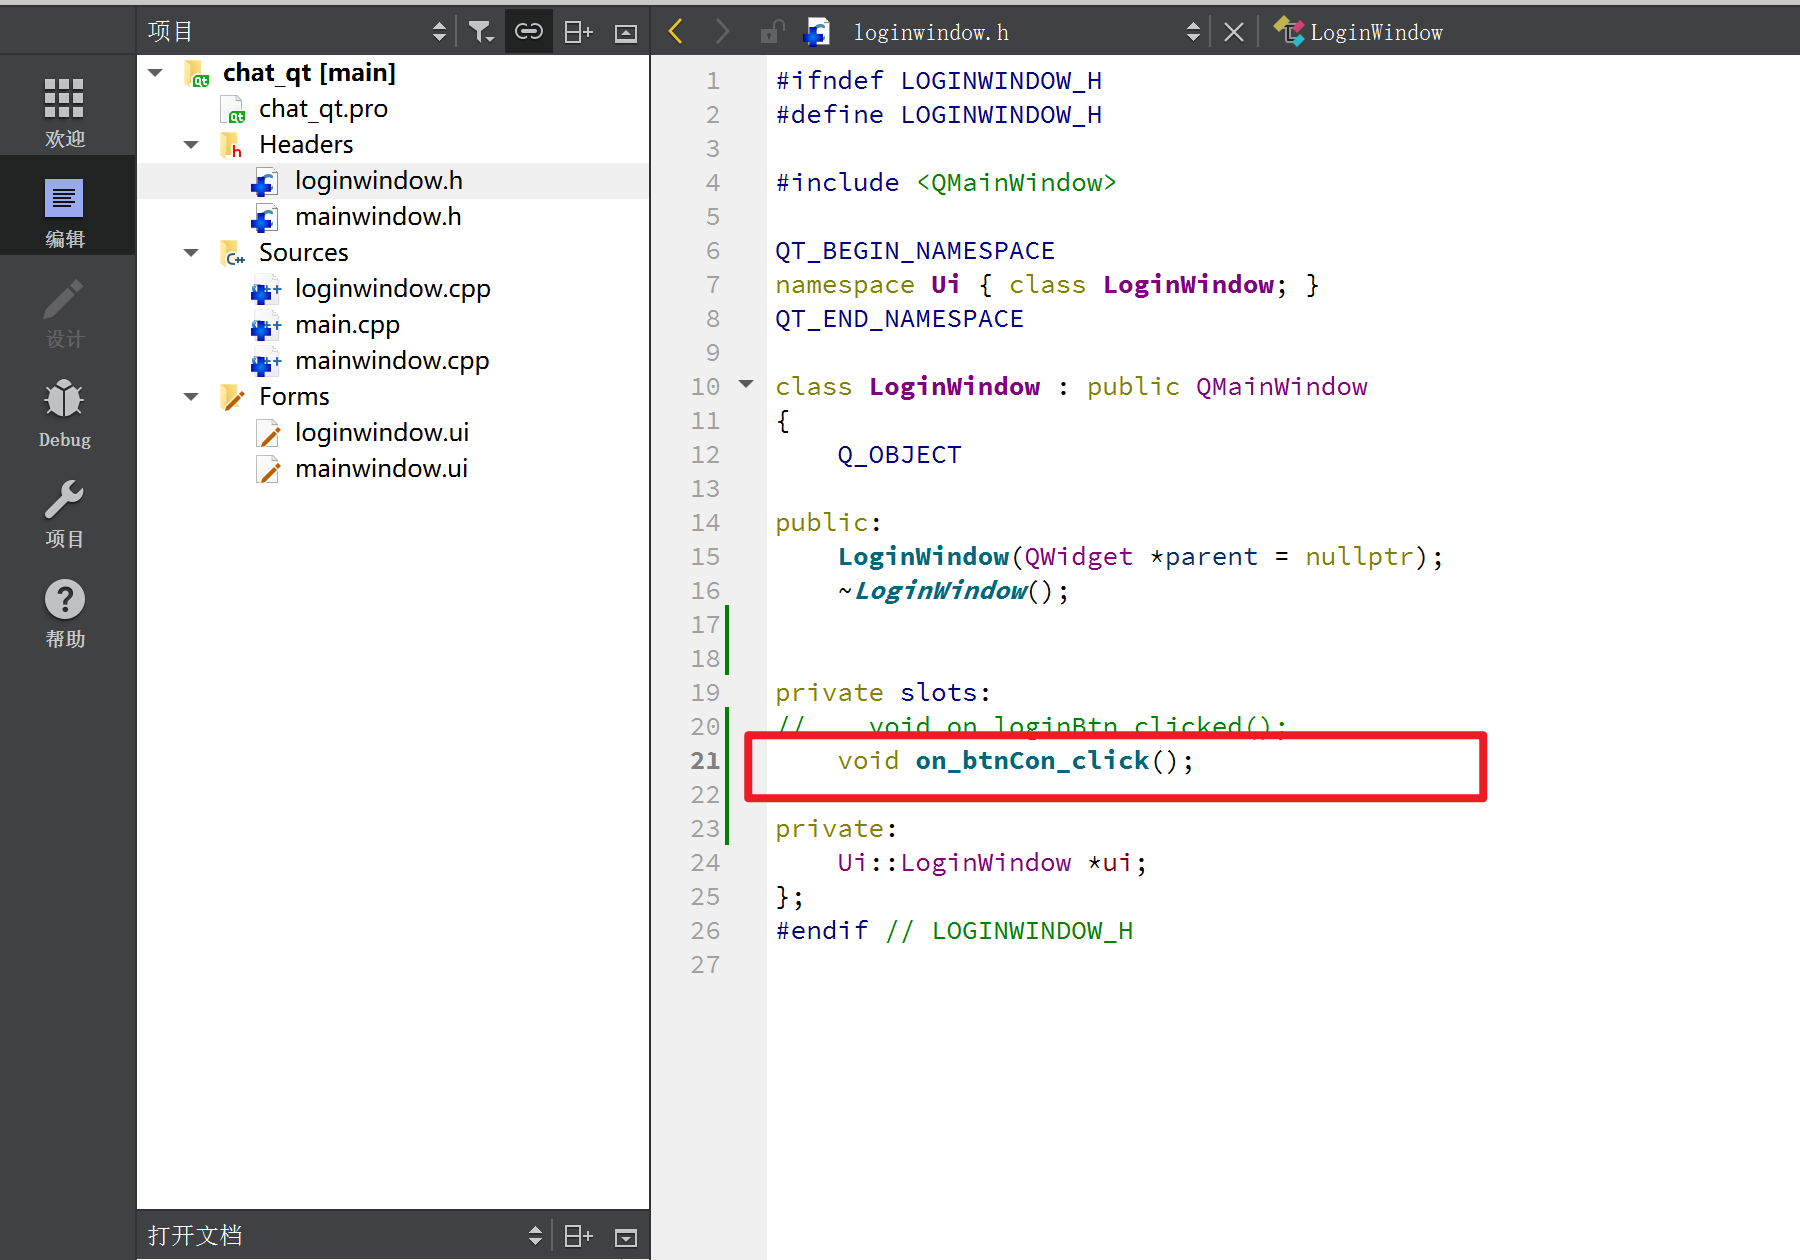Open the LoginWindow symbol selector
The height and width of the screenshot is (1260, 1800).
[x=1376, y=32]
